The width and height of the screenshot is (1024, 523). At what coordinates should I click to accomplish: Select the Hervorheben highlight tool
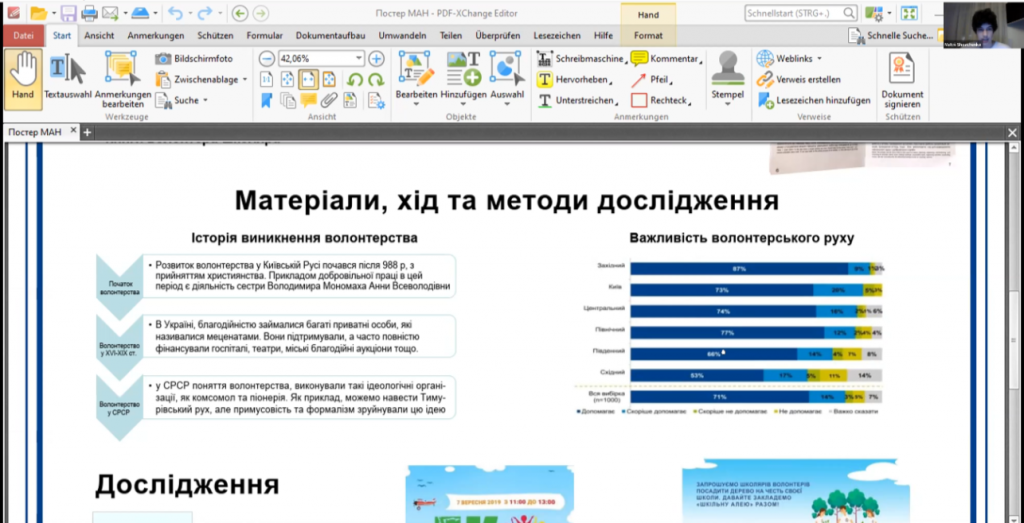coord(574,80)
